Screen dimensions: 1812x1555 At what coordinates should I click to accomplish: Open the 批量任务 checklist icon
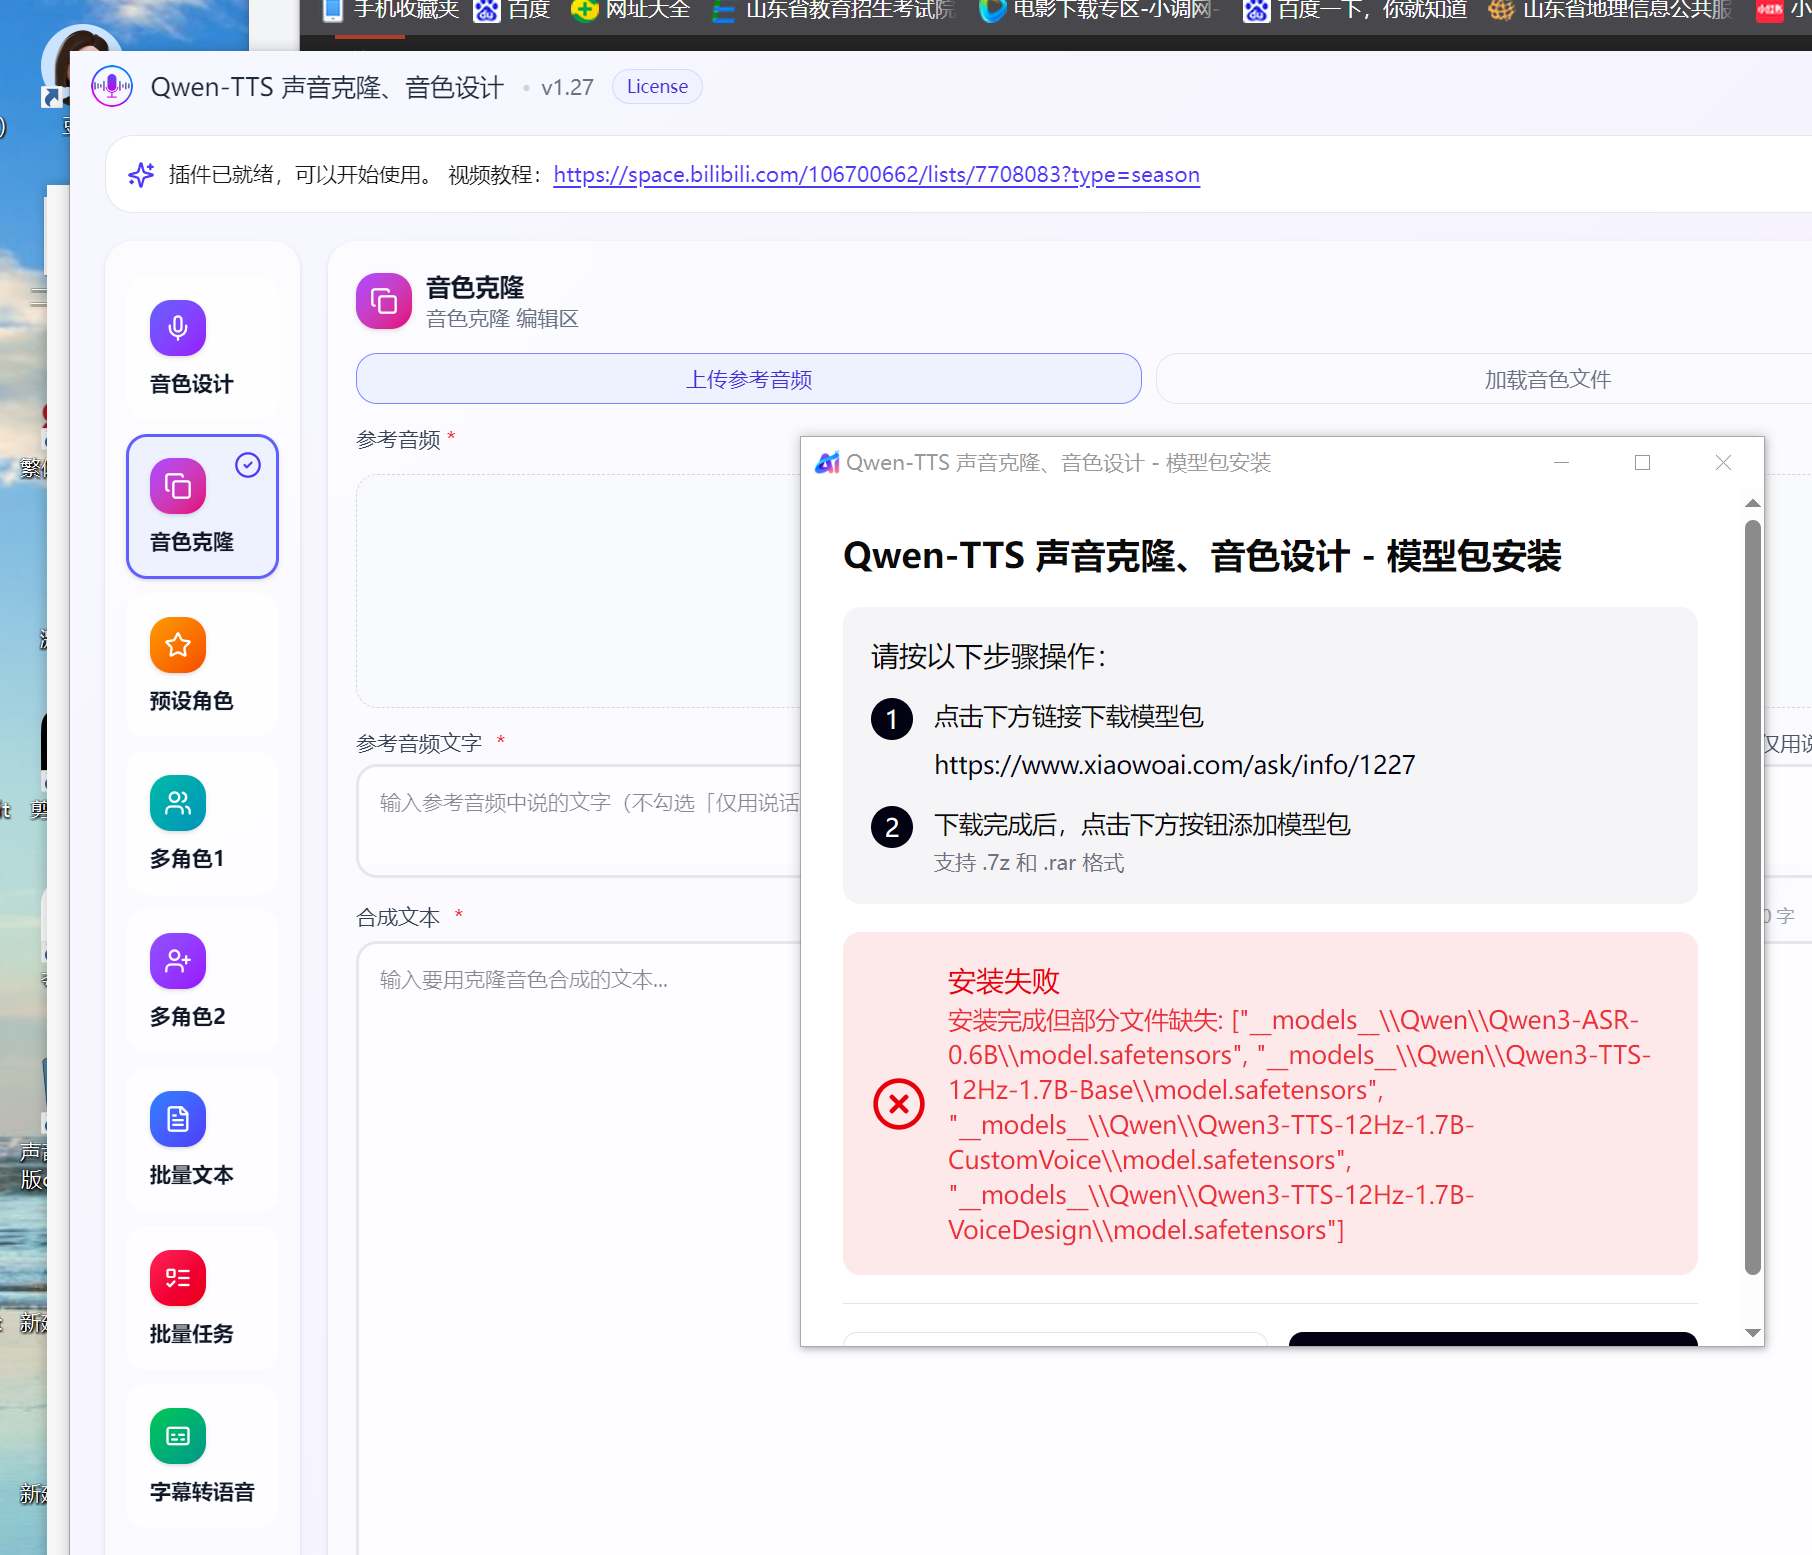point(178,1278)
